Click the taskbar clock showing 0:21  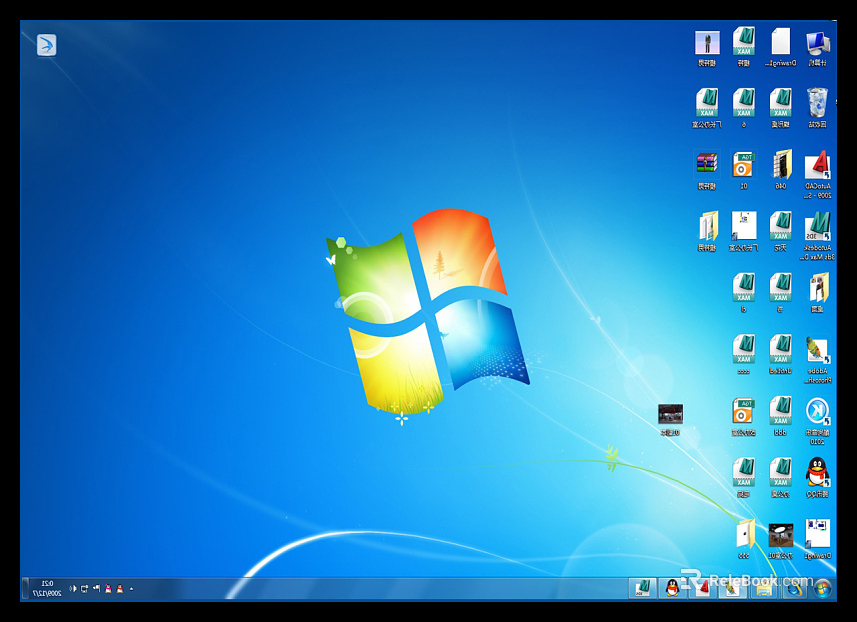(x=46, y=588)
